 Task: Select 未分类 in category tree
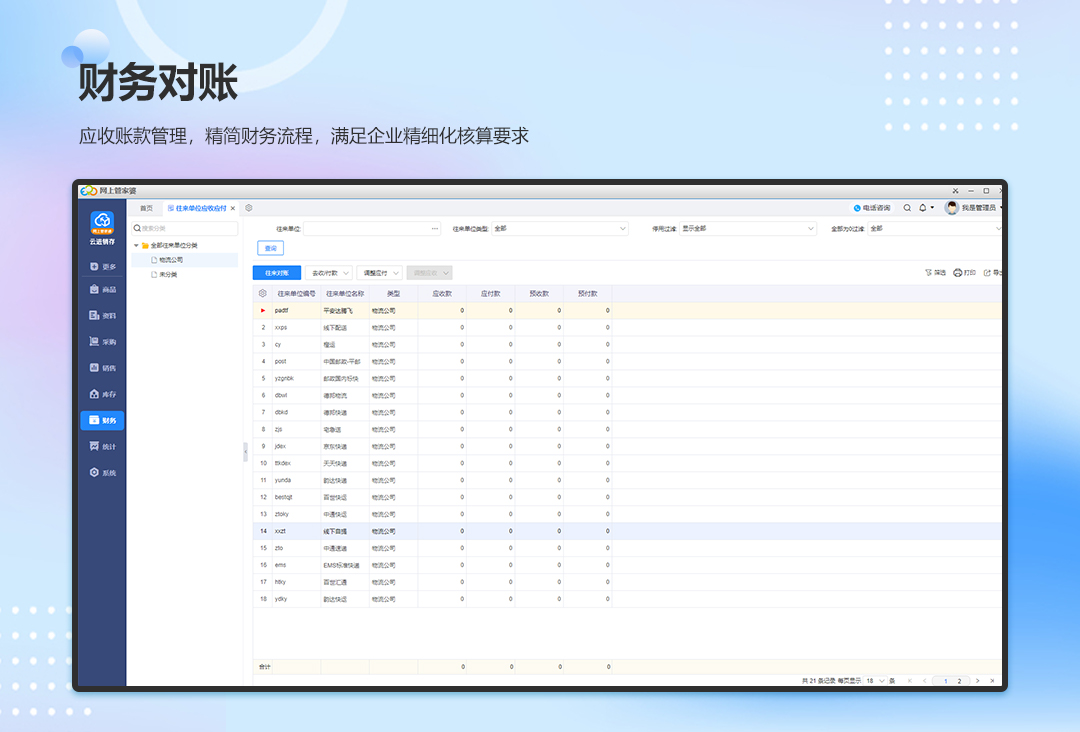click(167, 274)
